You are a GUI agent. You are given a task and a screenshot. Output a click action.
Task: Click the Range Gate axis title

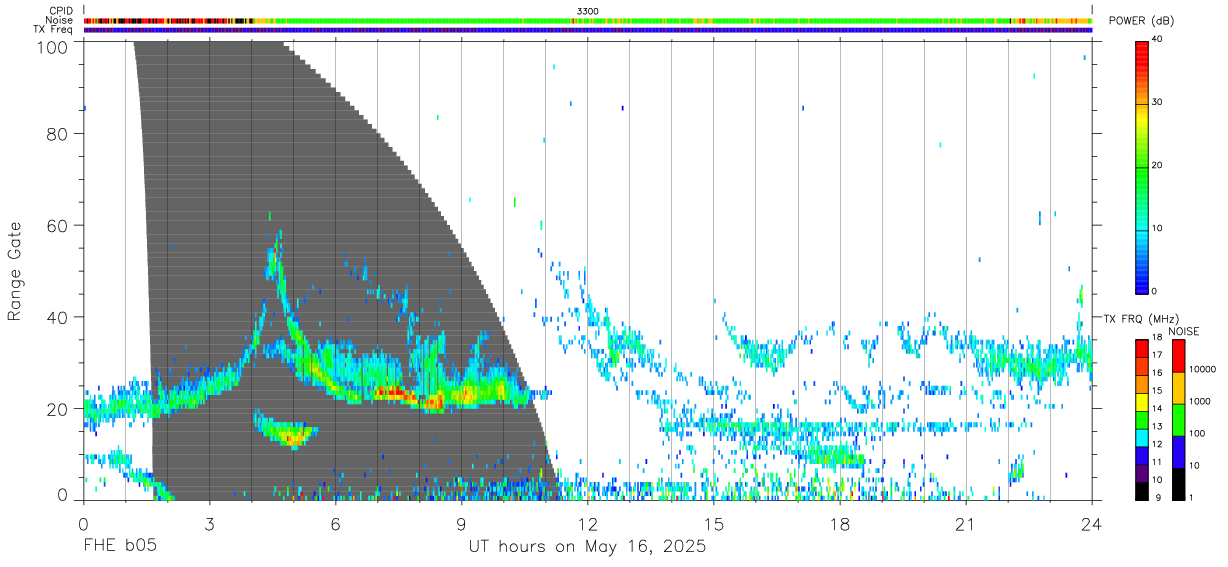pos(15,270)
